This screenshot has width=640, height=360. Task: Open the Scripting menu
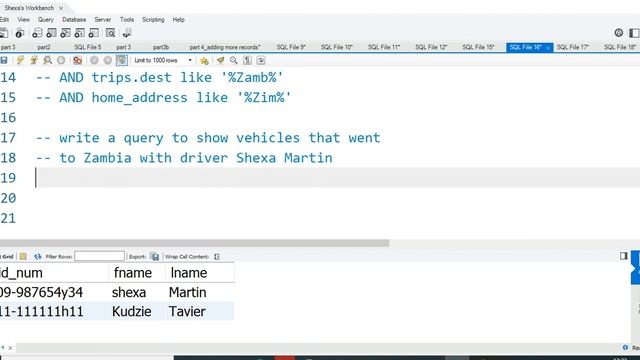153,20
